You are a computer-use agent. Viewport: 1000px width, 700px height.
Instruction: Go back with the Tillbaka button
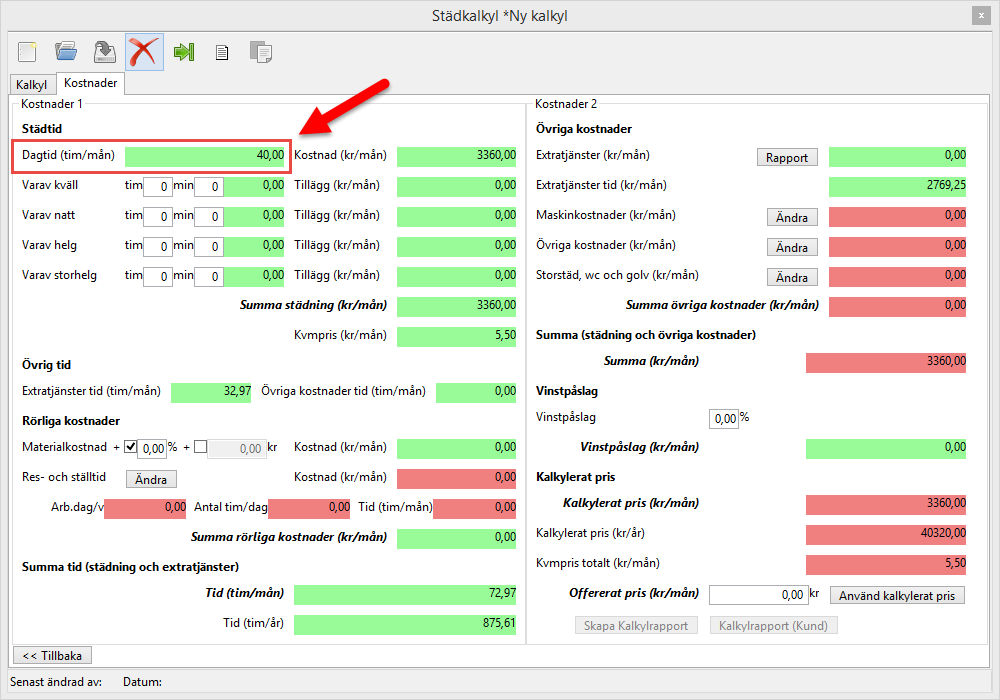tap(52, 655)
